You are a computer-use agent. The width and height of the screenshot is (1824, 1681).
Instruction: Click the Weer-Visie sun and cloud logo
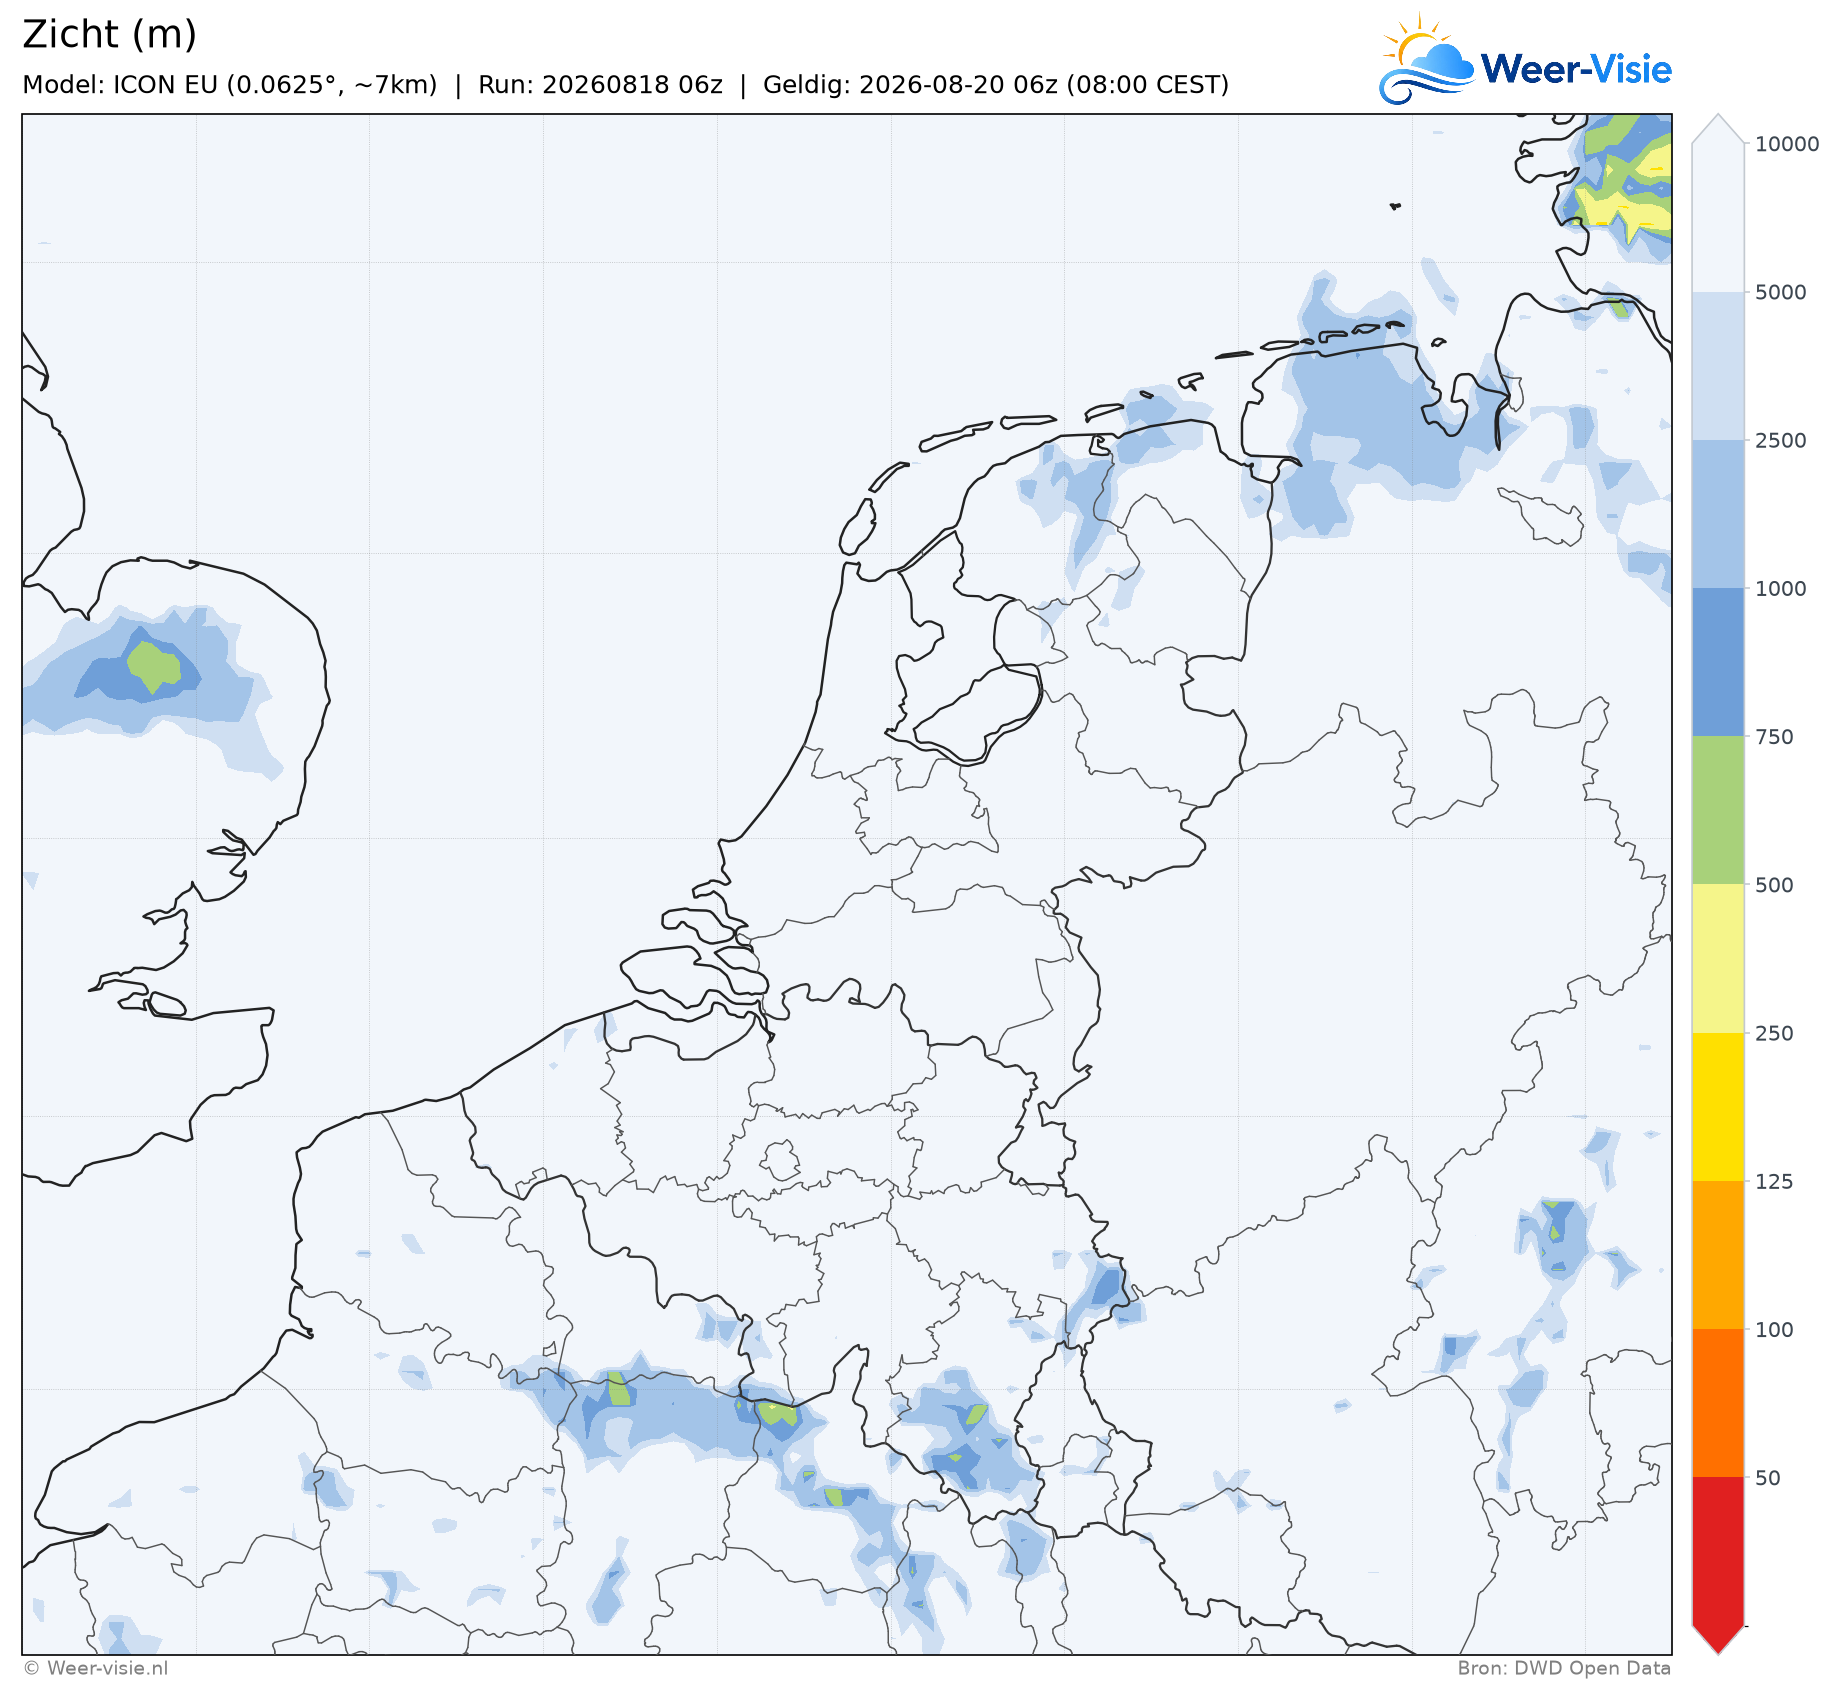(x=1427, y=60)
